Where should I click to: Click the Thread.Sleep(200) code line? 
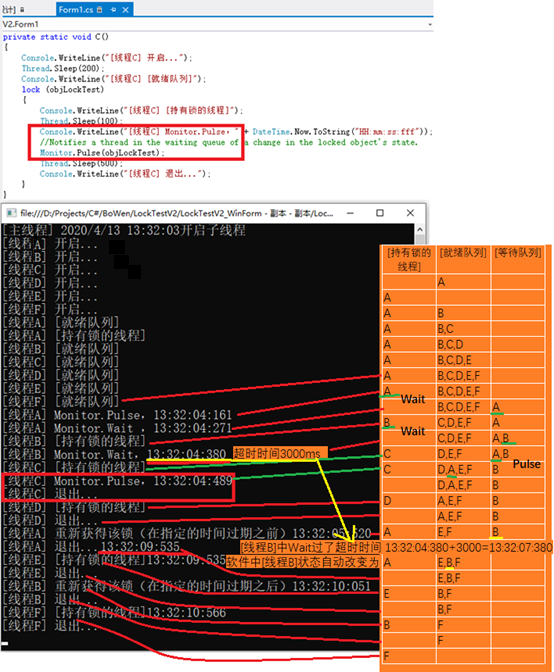pos(63,69)
